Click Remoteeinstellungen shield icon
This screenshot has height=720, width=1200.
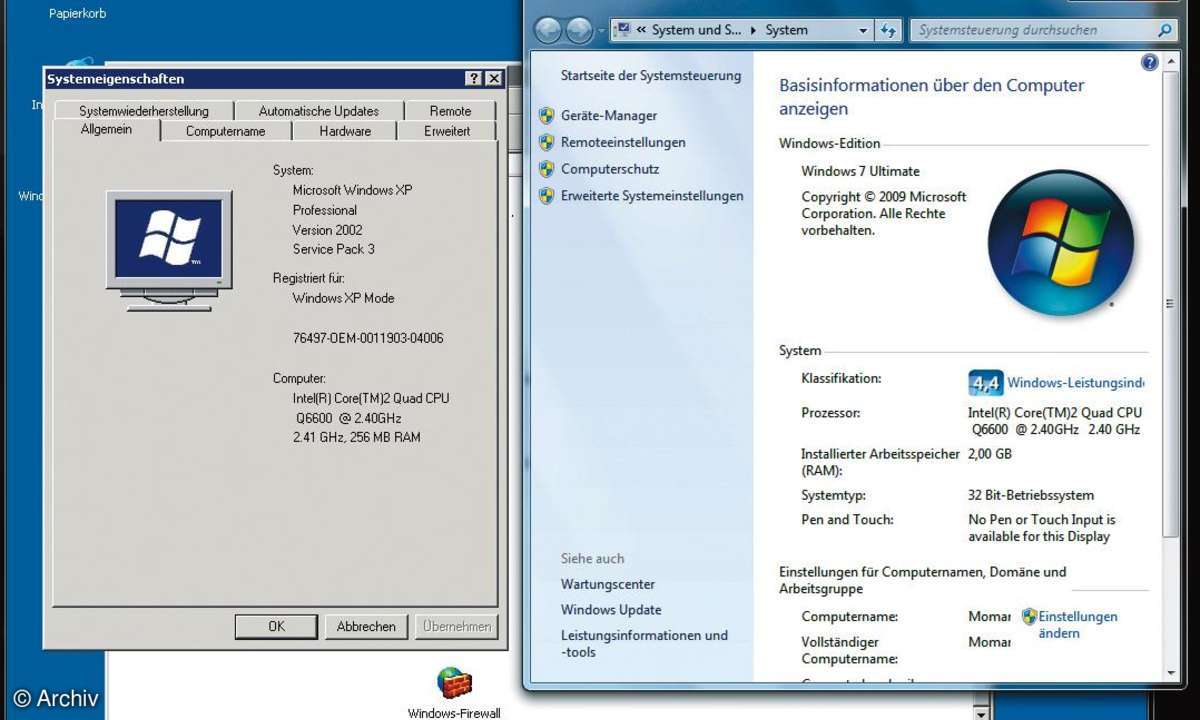546,143
